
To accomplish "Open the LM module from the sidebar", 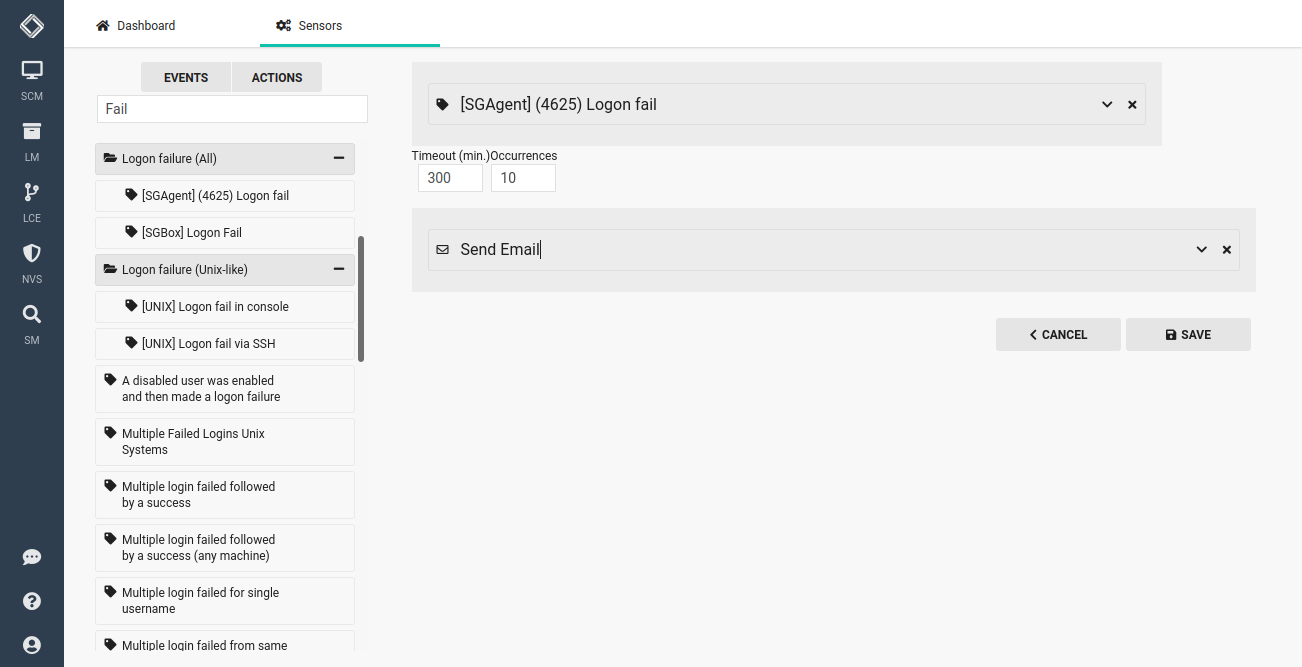I will pos(31,136).
